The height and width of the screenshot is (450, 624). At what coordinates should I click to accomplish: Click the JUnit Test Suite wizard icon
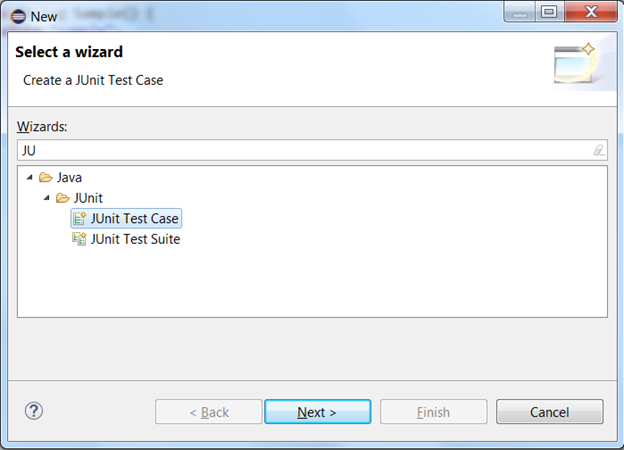click(79, 239)
